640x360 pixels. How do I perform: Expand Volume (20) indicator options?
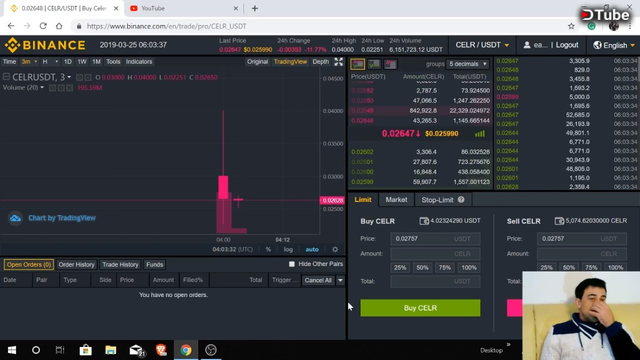42,88
